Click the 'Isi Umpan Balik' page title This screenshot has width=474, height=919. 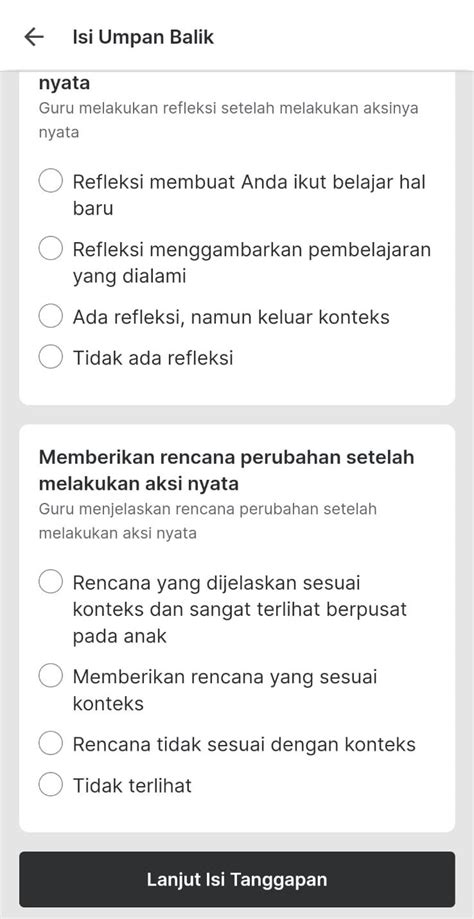click(x=143, y=37)
